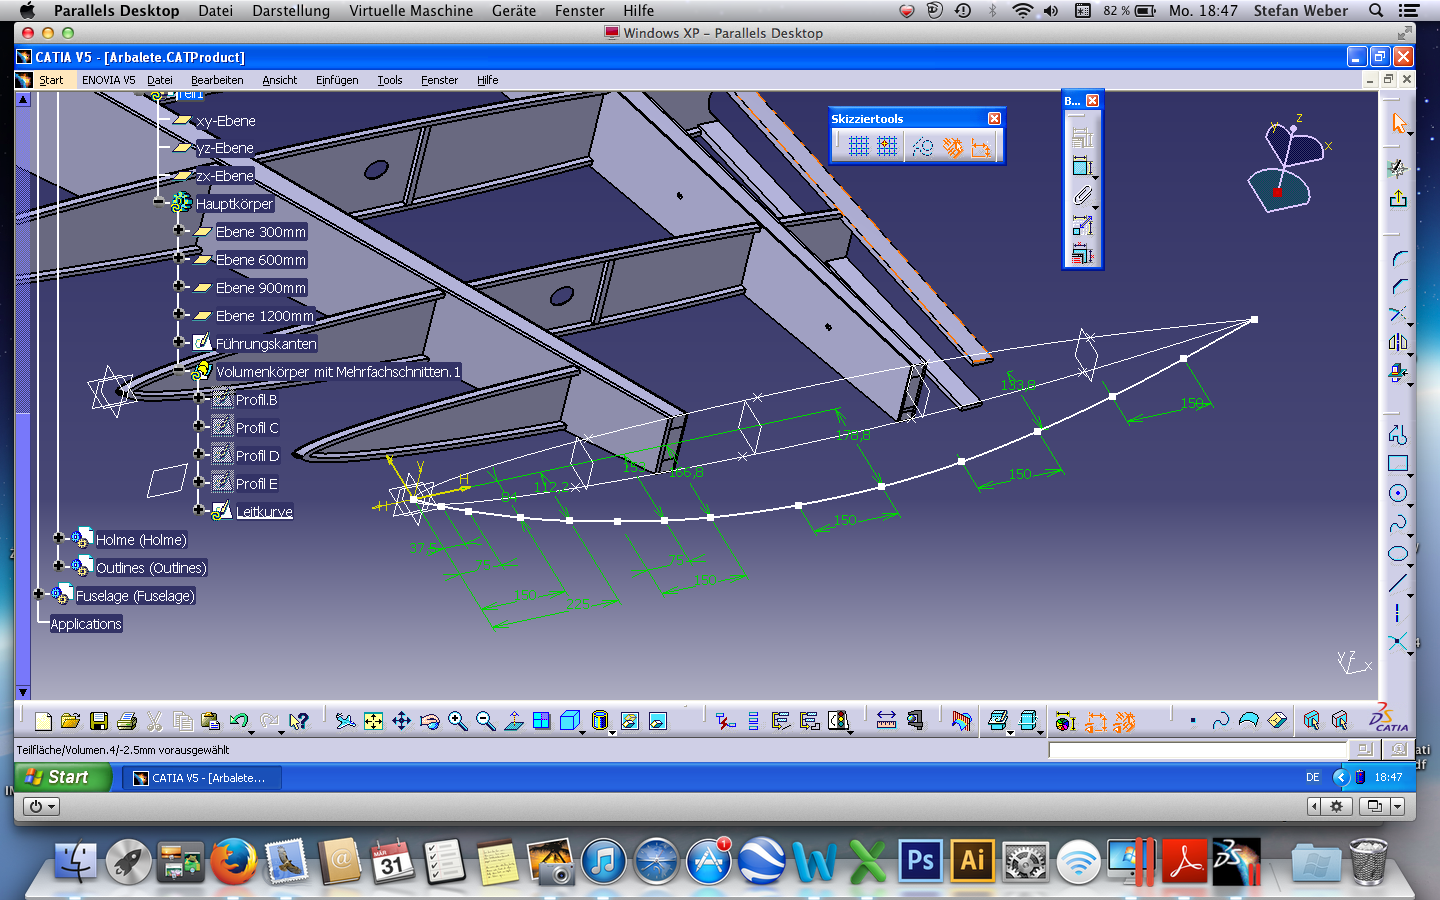Click the isometric view cube icon
This screenshot has width=1440, height=900.
(x=569, y=721)
